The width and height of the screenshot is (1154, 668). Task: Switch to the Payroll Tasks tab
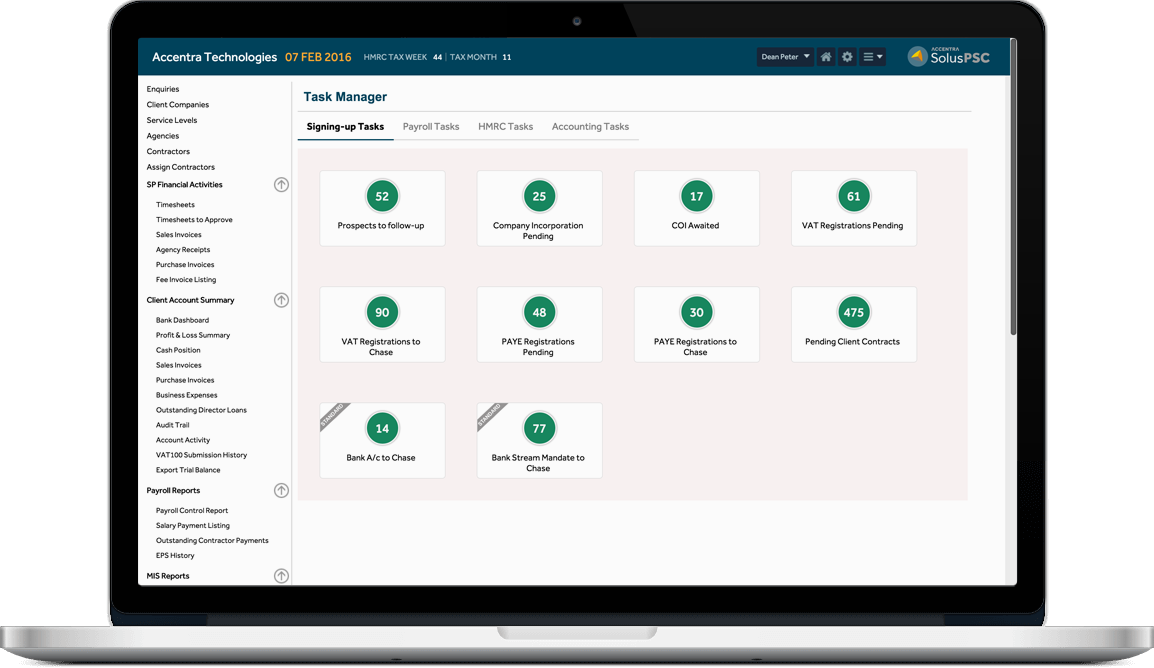tap(431, 127)
